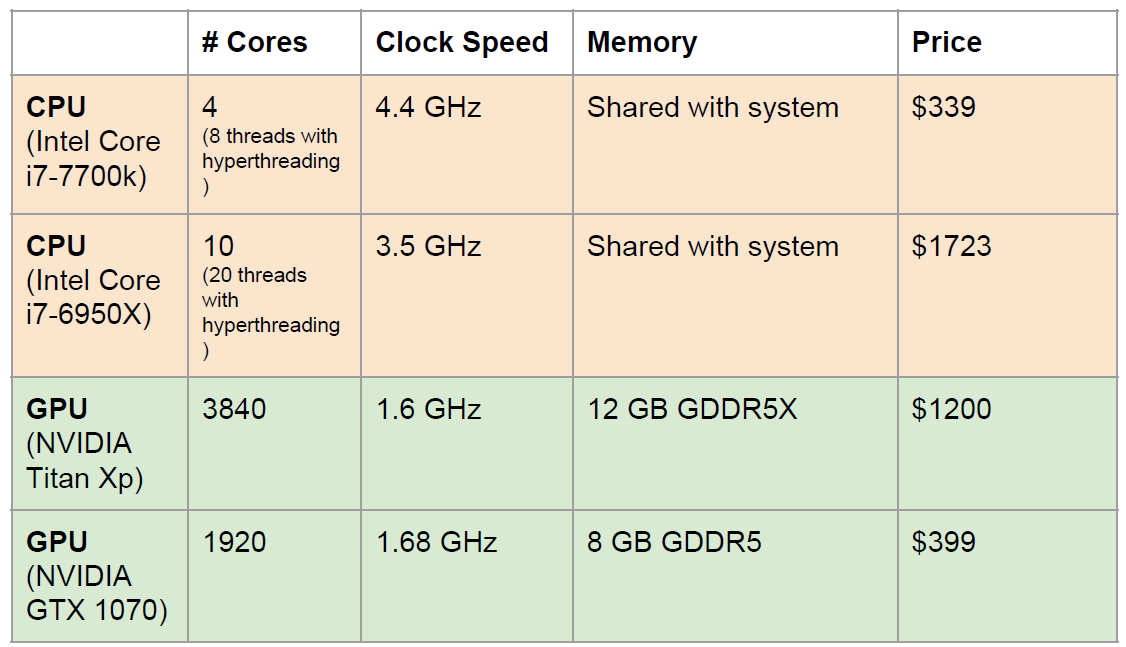Select the 8 GB GDDR5 memory cell
The height and width of the screenshot is (647, 1126).
coord(674,543)
